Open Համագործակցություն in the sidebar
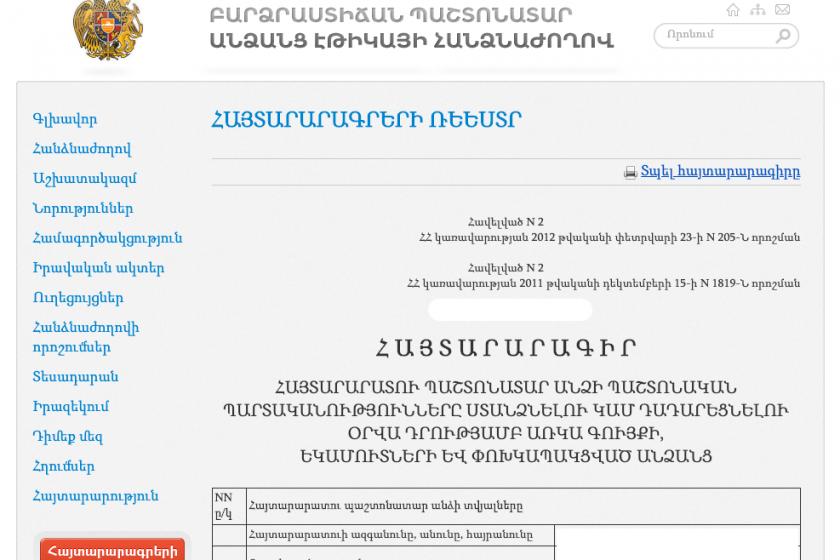This screenshot has height=560, width=840. tap(108, 238)
